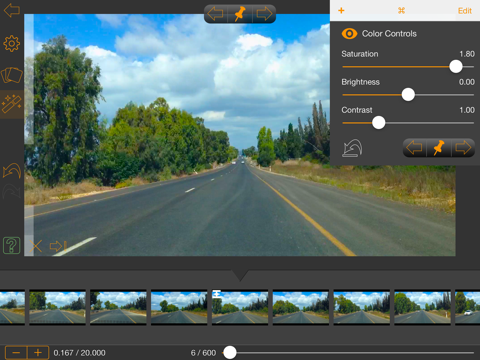Click the white marker on current thumbnail

tap(217, 294)
